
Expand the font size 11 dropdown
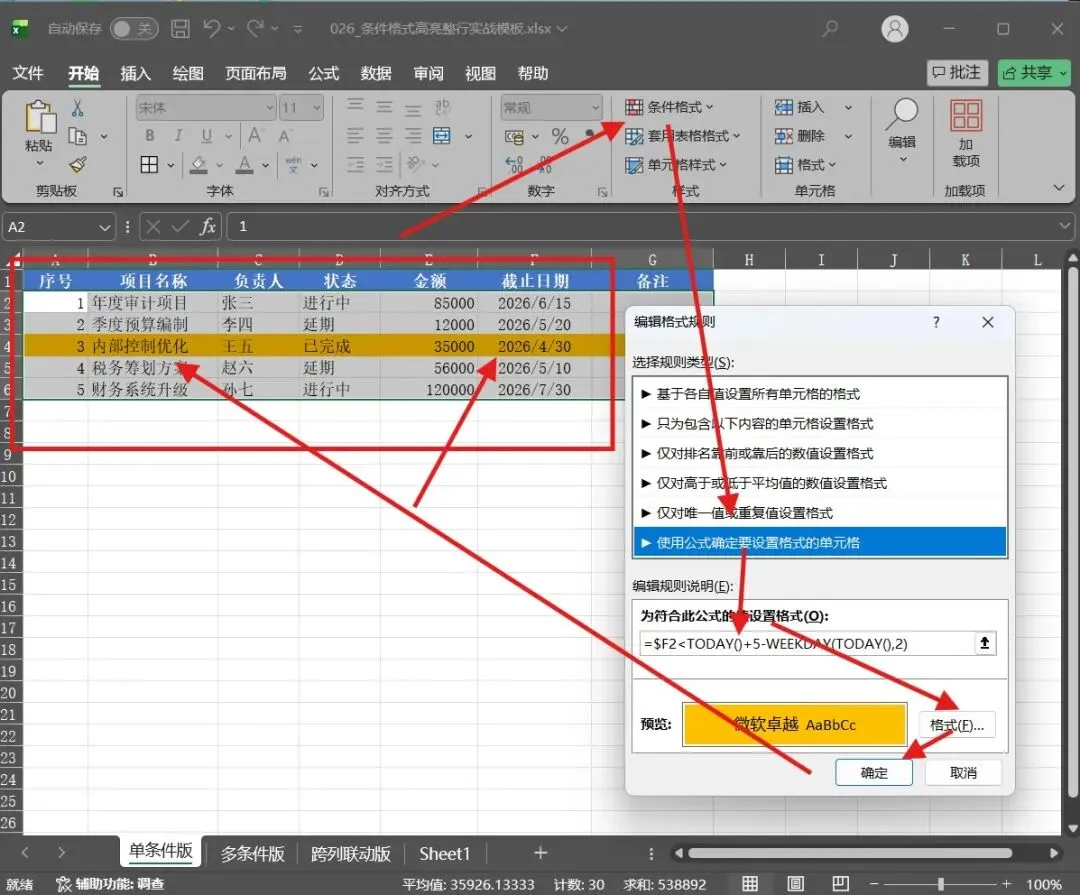click(x=317, y=107)
